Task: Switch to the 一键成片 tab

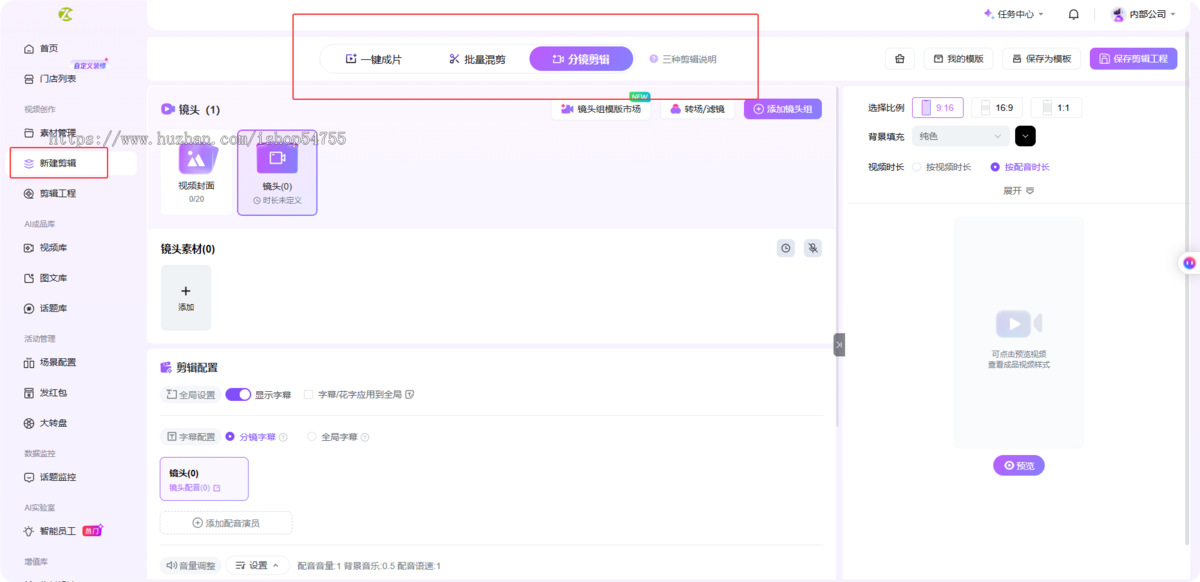Action: coord(373,59)
